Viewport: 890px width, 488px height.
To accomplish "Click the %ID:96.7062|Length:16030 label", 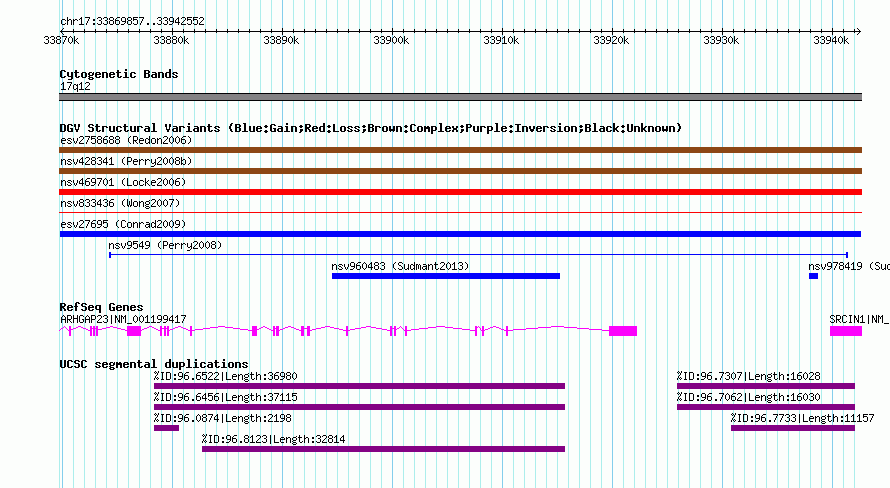I will (x=749, y=397).
